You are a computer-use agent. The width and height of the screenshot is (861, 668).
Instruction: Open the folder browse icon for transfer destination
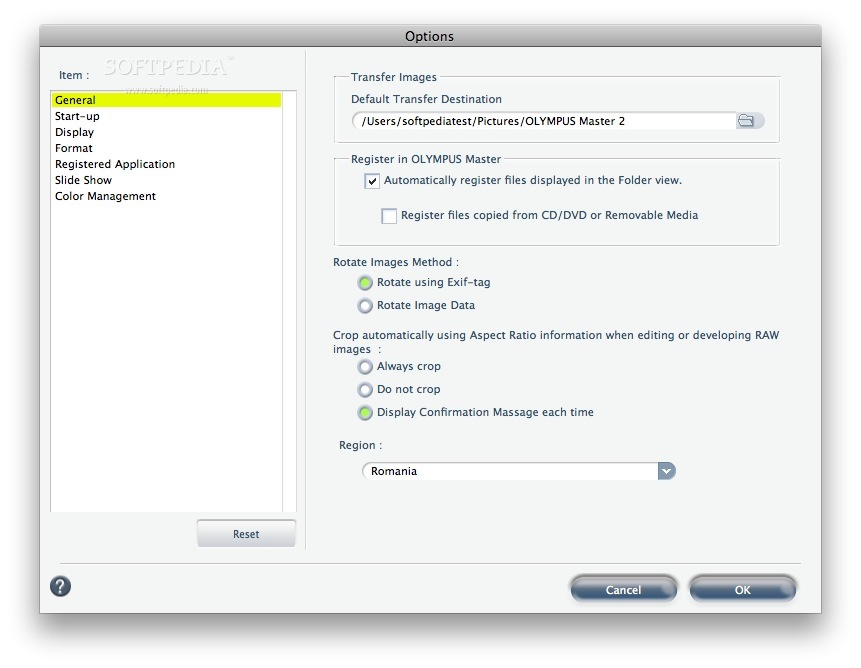[x=746, y=120]
